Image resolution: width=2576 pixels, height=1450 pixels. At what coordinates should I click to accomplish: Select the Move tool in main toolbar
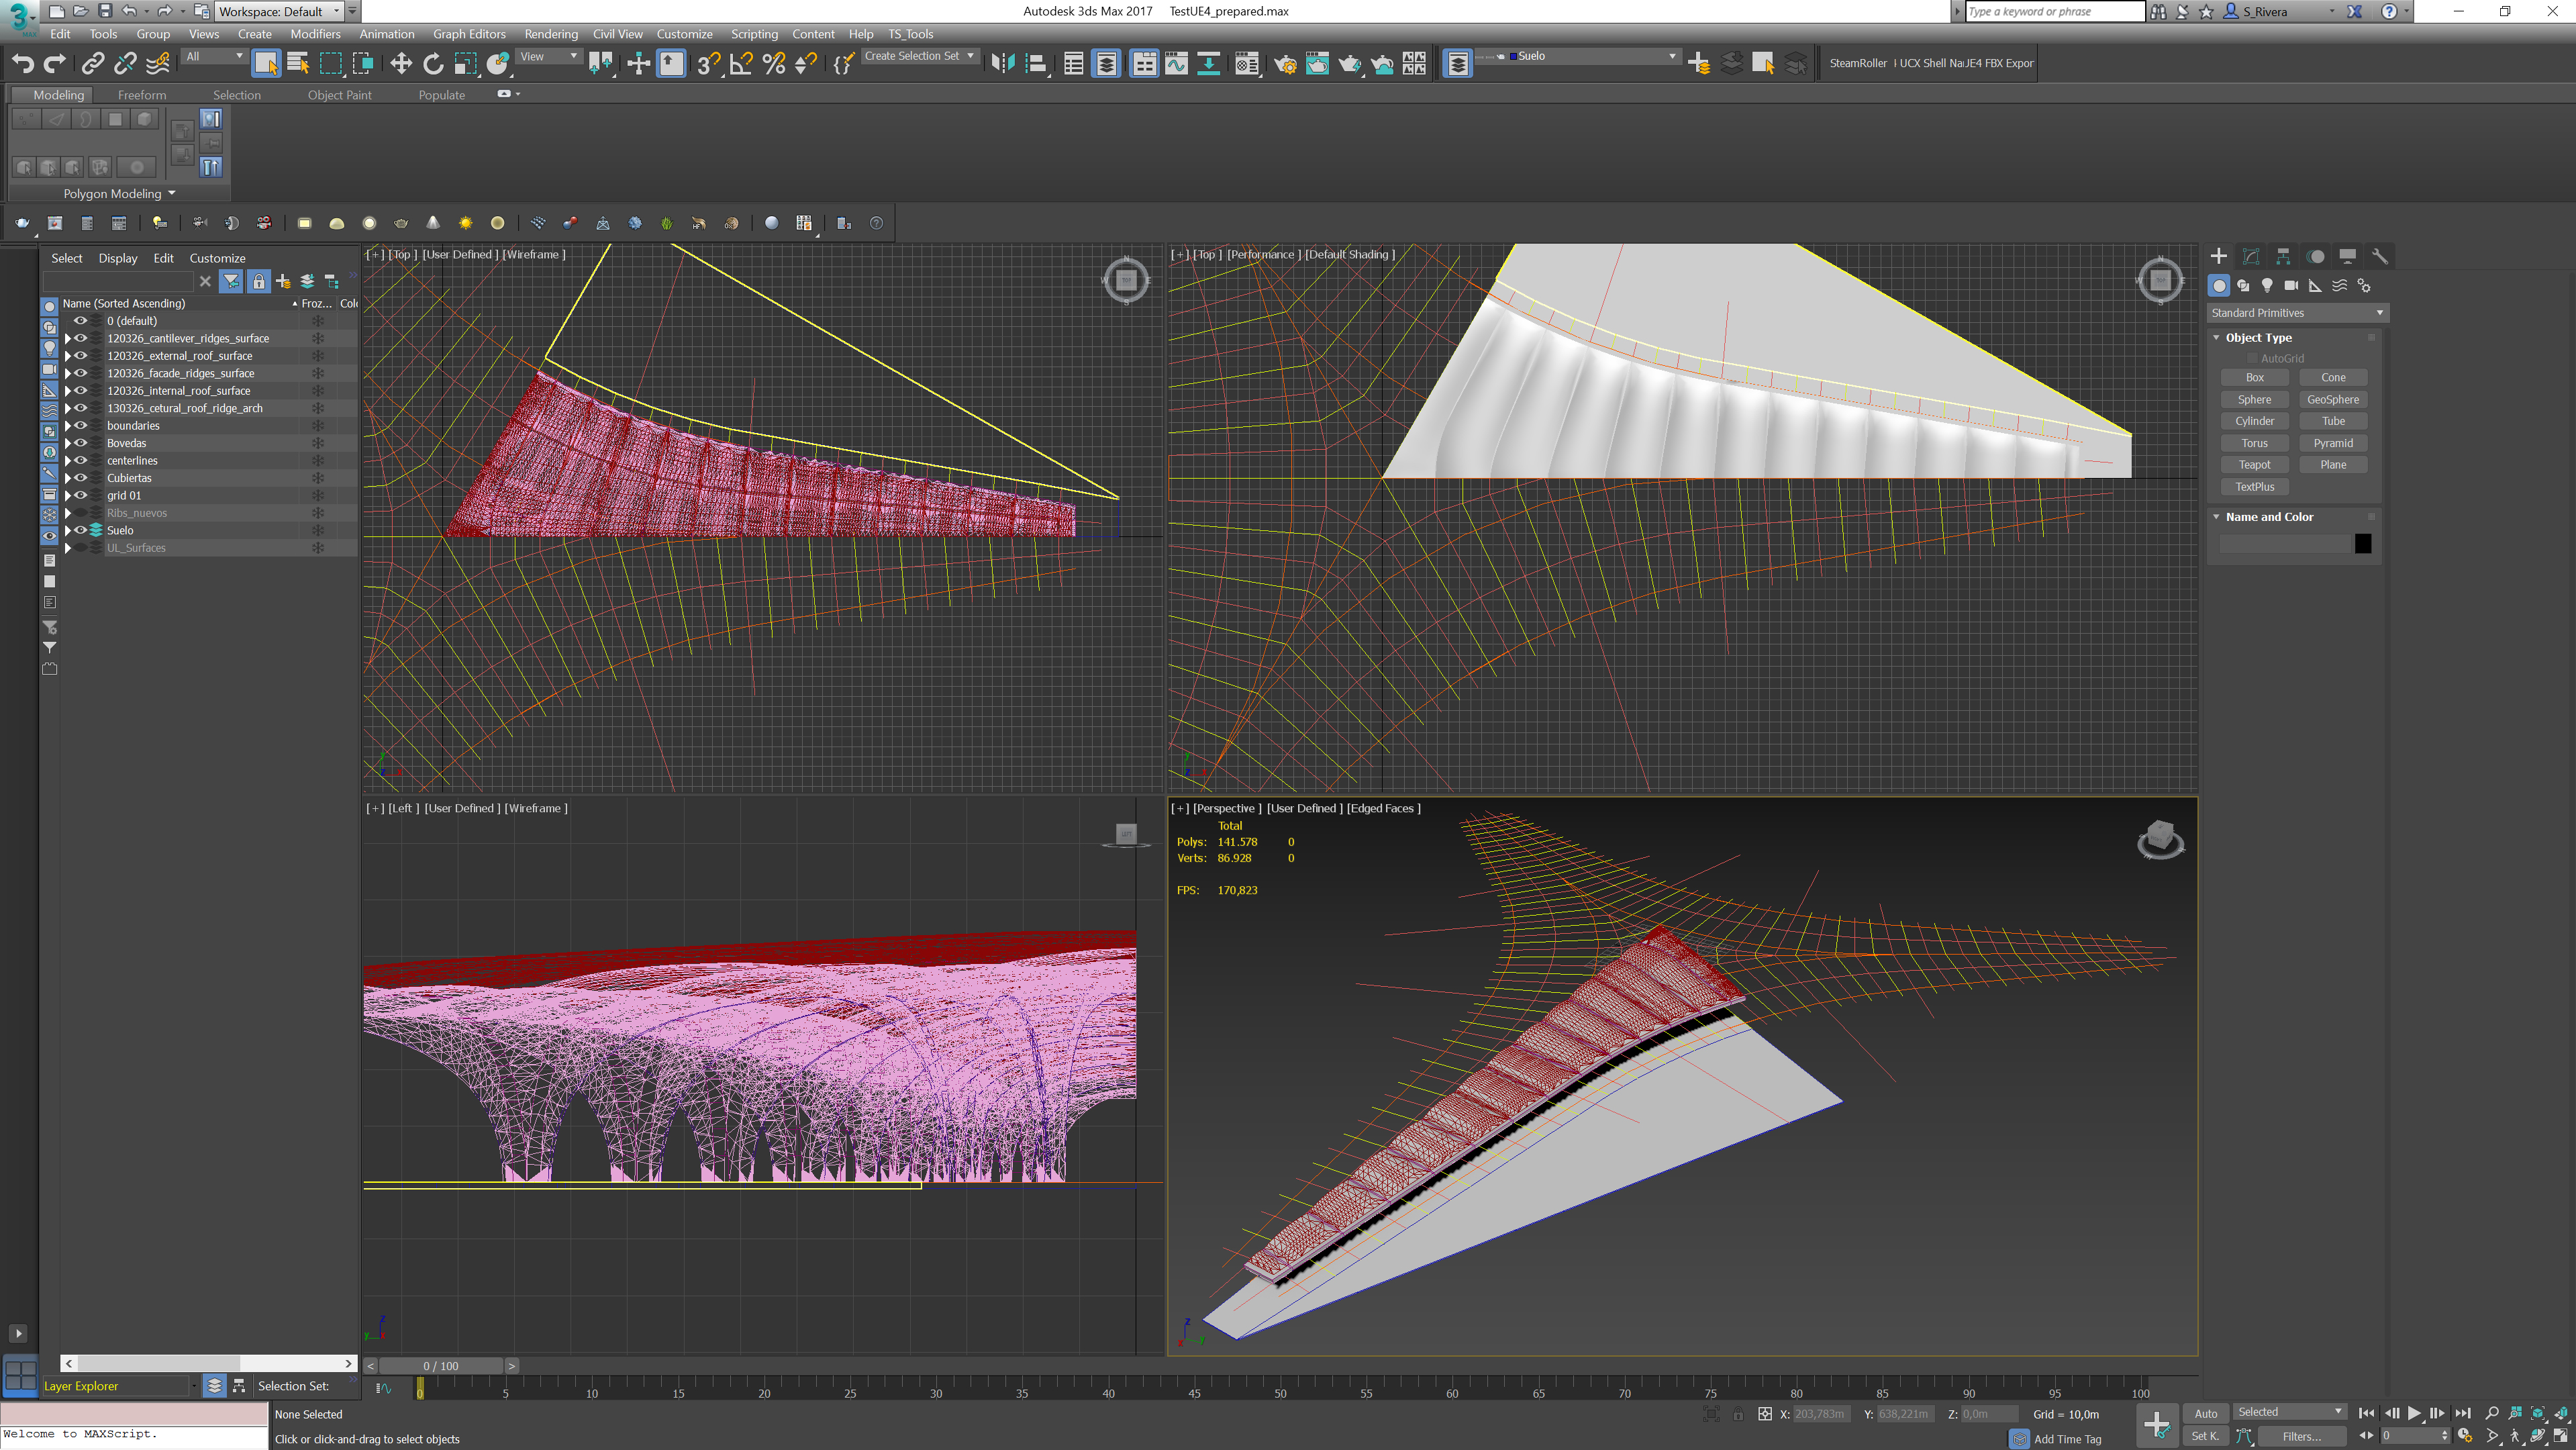pyautogui.click(x=401, y=64)
